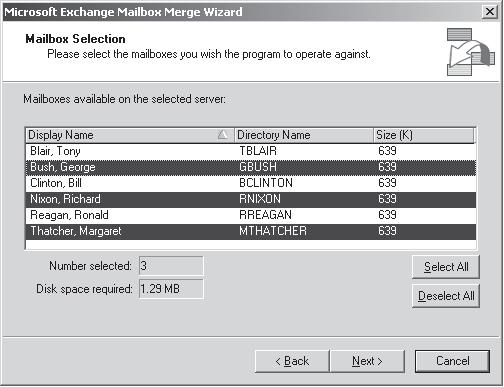The height and width of the screenshot is (387, 504).
Task: Select the Bush, George mailbox row
Action: click(251, 167)
